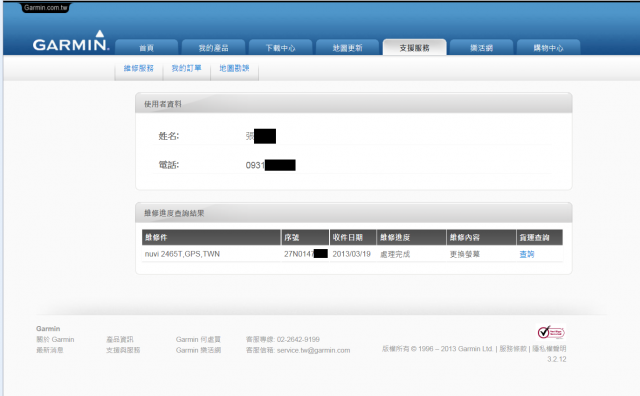Select the 處理完成 status cell
This screenshot has height=396, width=640.
[395, 254]
